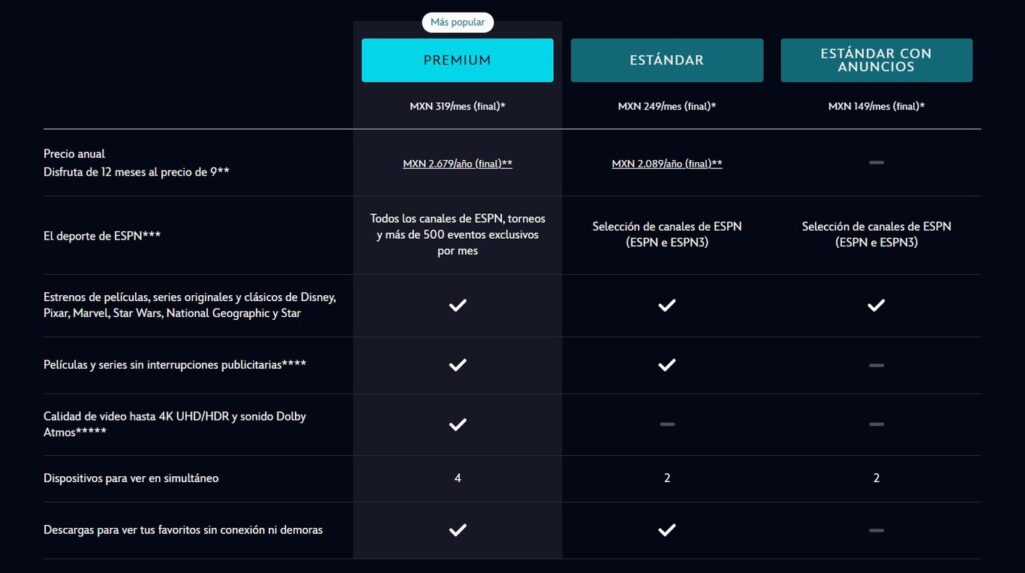Viewport: 1025px width, 573px height.
Task: Click Premium checkmark for offline downloads
Action: point(457,529)
